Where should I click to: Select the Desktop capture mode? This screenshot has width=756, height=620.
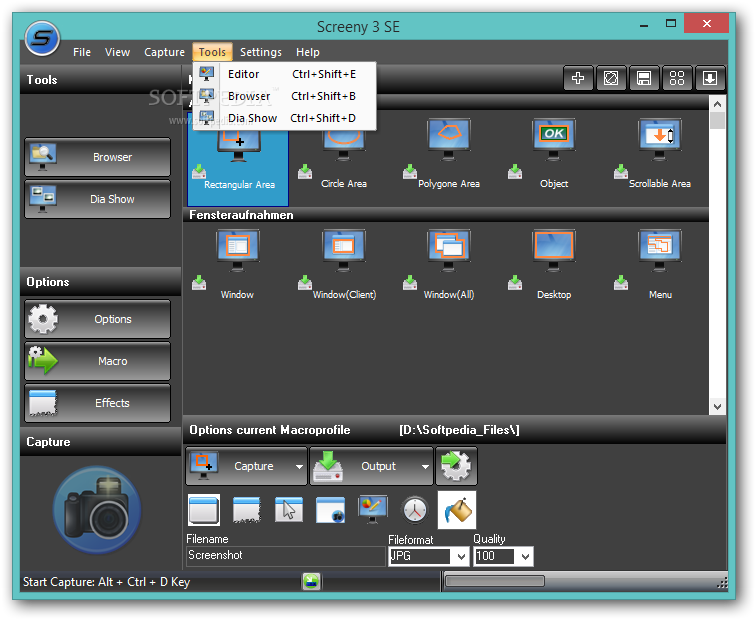[x=554, y=265]
